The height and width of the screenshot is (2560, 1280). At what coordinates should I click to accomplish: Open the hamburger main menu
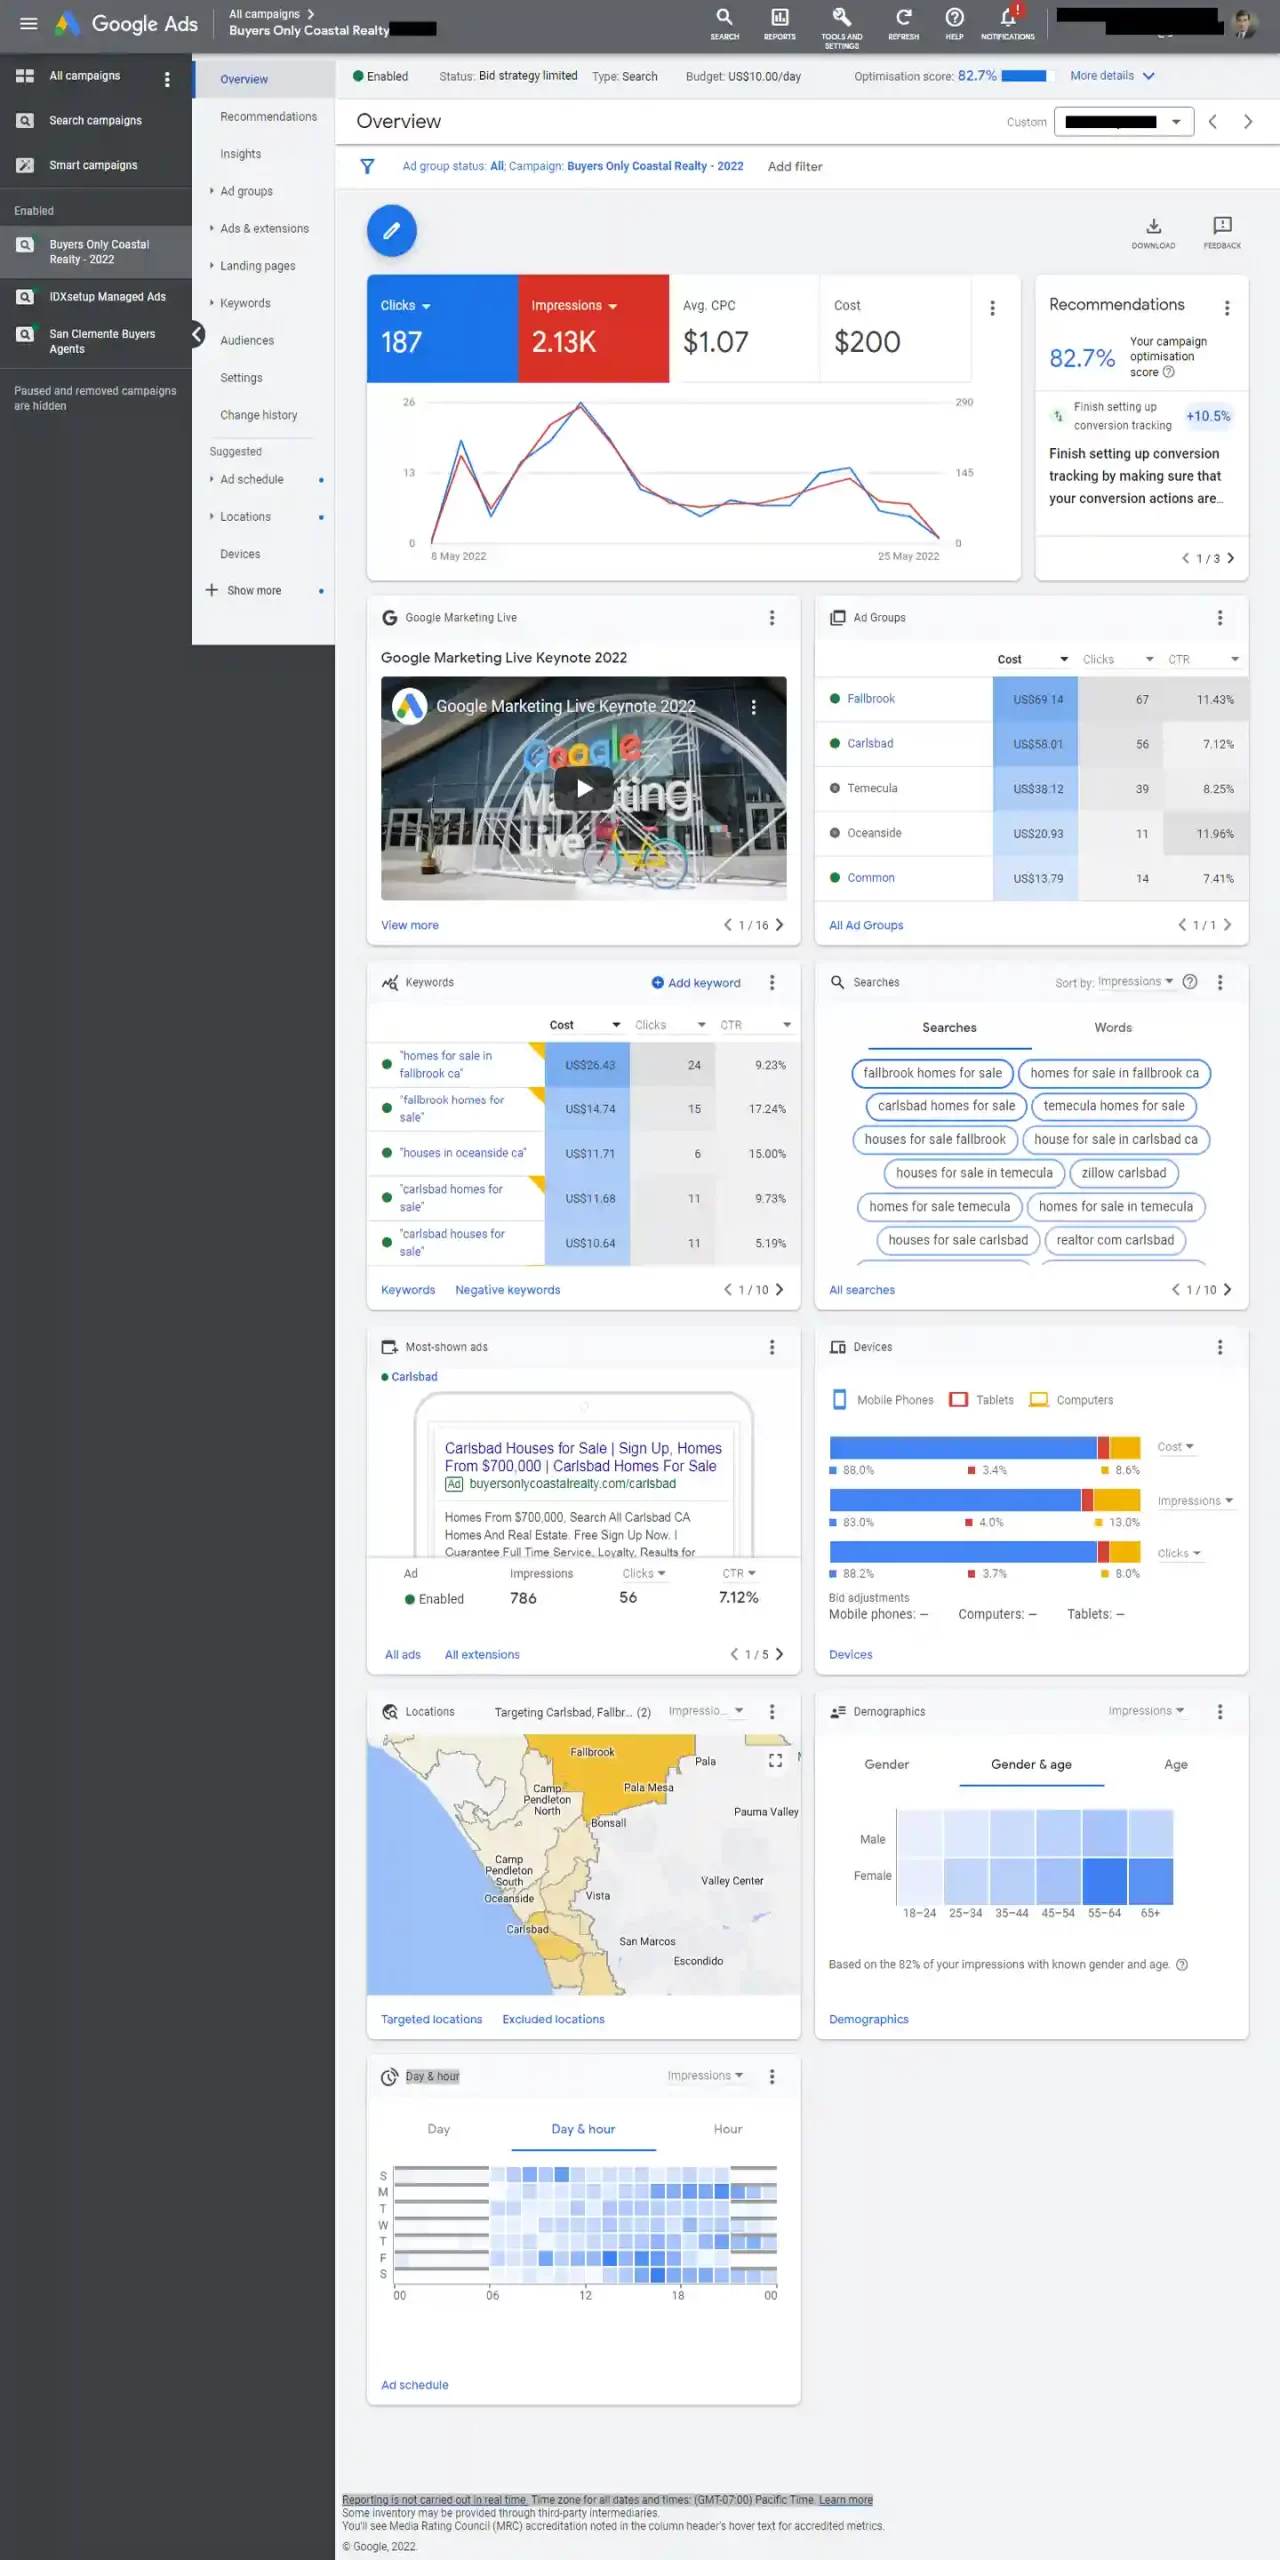(29, 23)
